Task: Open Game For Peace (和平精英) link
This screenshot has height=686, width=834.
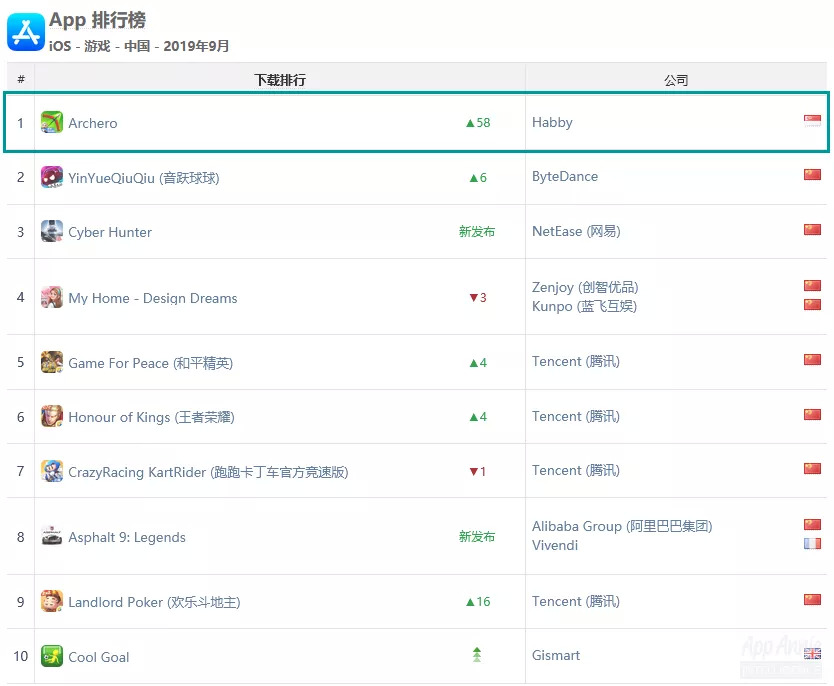Action: pyautogui.click(x=151, y=363)
